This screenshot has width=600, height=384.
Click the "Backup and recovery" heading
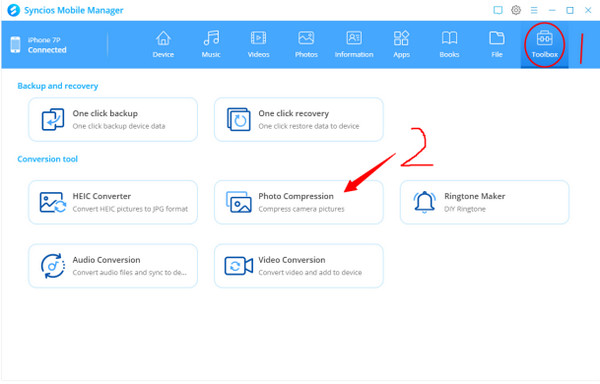point(58,86)
